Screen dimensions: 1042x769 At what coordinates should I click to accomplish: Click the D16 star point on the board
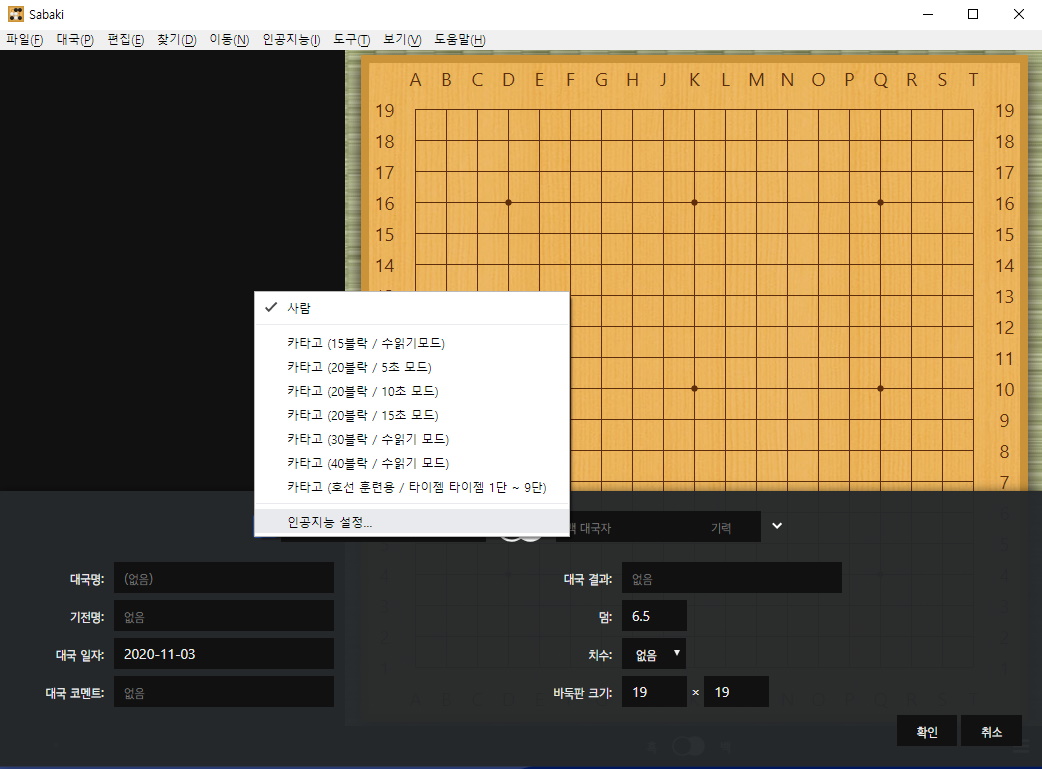[x=508, y=203]
